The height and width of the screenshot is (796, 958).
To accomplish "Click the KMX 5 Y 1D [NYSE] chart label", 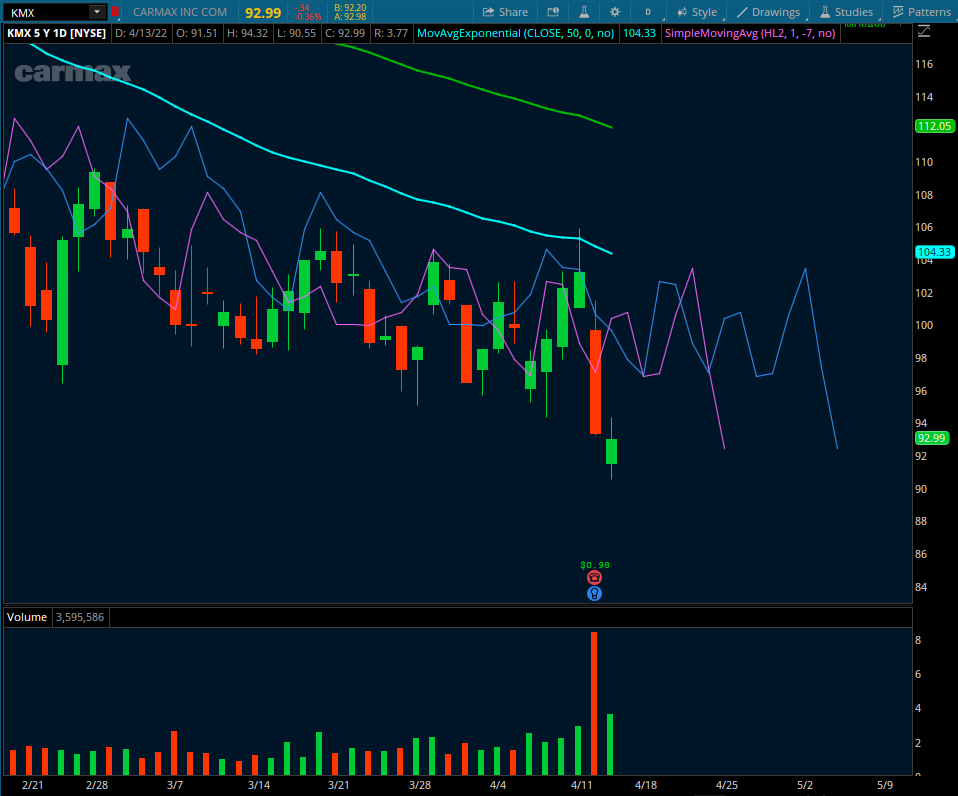I will (x=56, y=33).
